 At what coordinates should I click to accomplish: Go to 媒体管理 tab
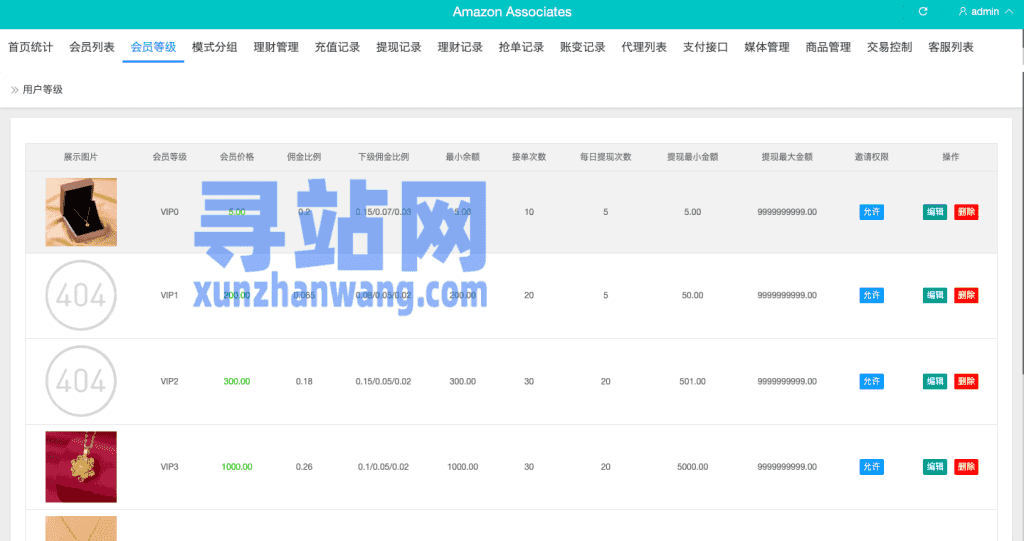click(x=767, y=47)
